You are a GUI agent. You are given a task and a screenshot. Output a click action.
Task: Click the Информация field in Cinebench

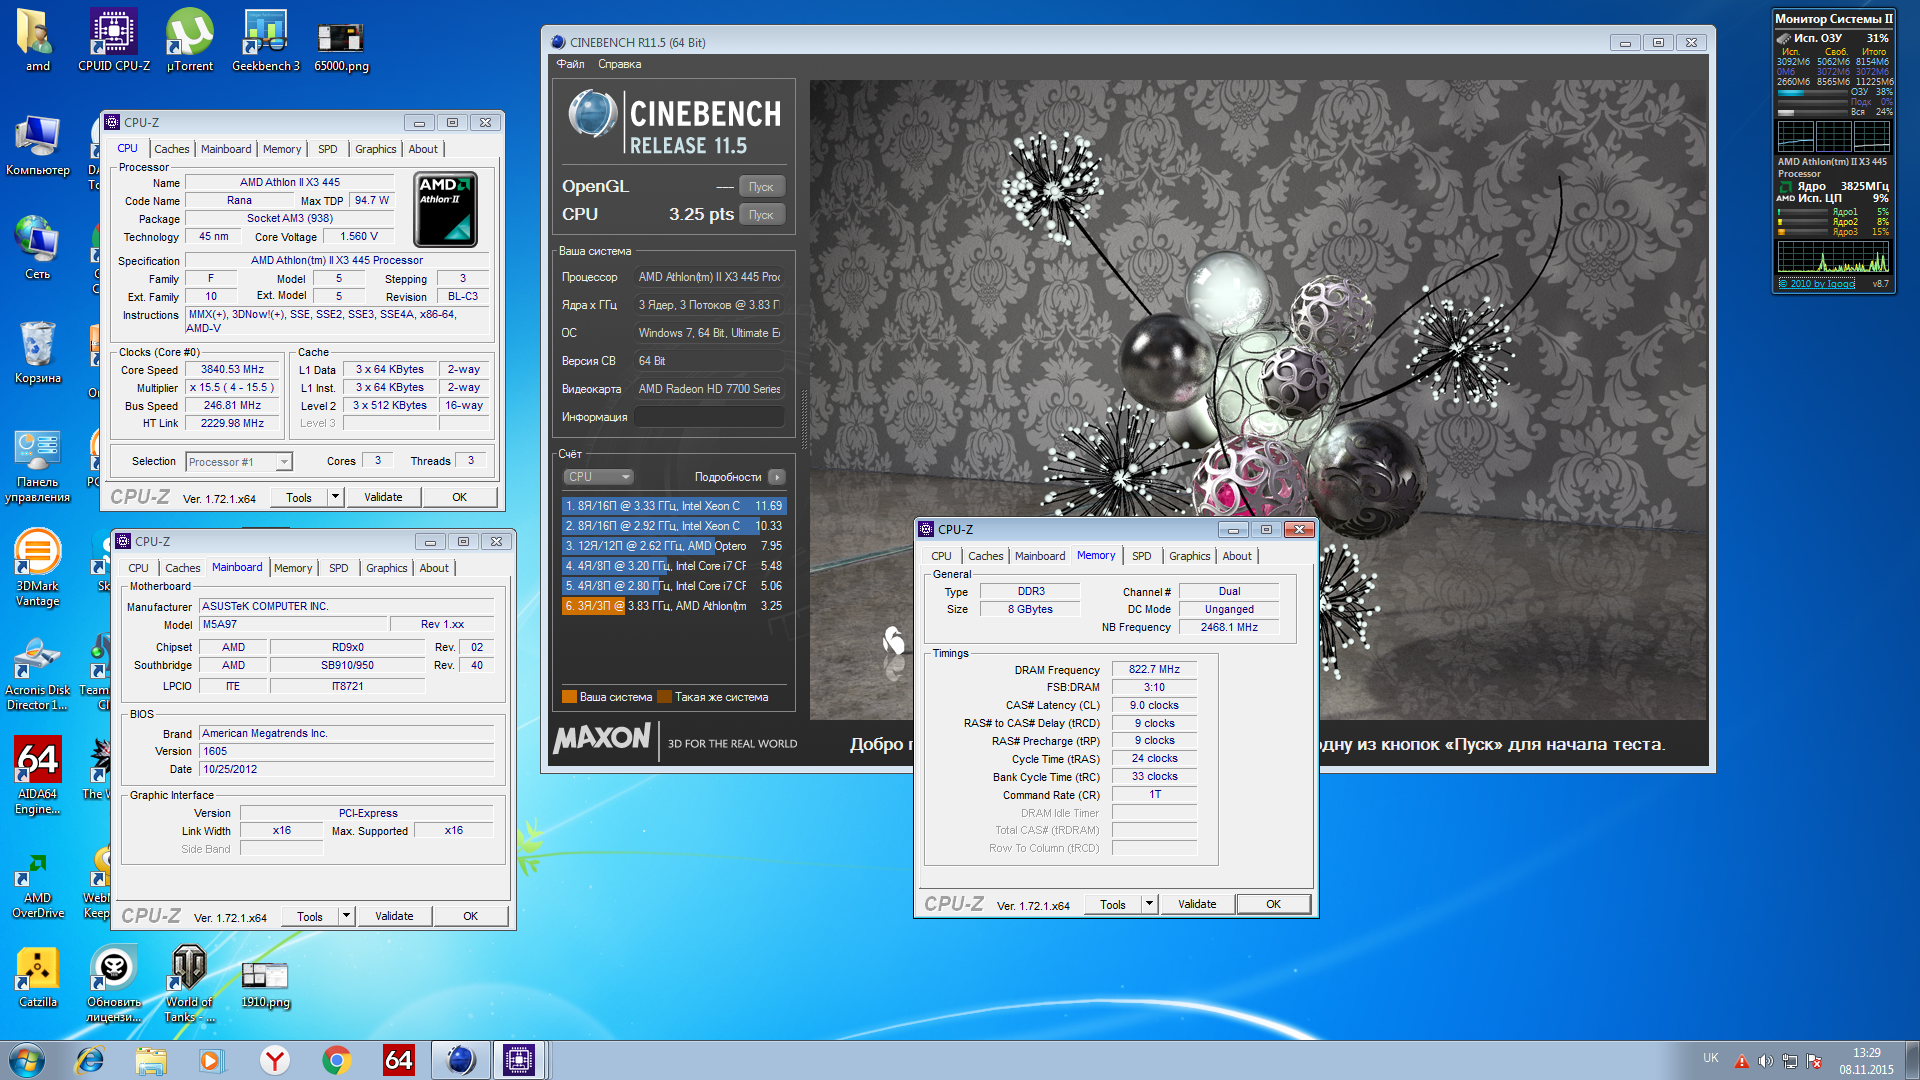click(709, 417)
